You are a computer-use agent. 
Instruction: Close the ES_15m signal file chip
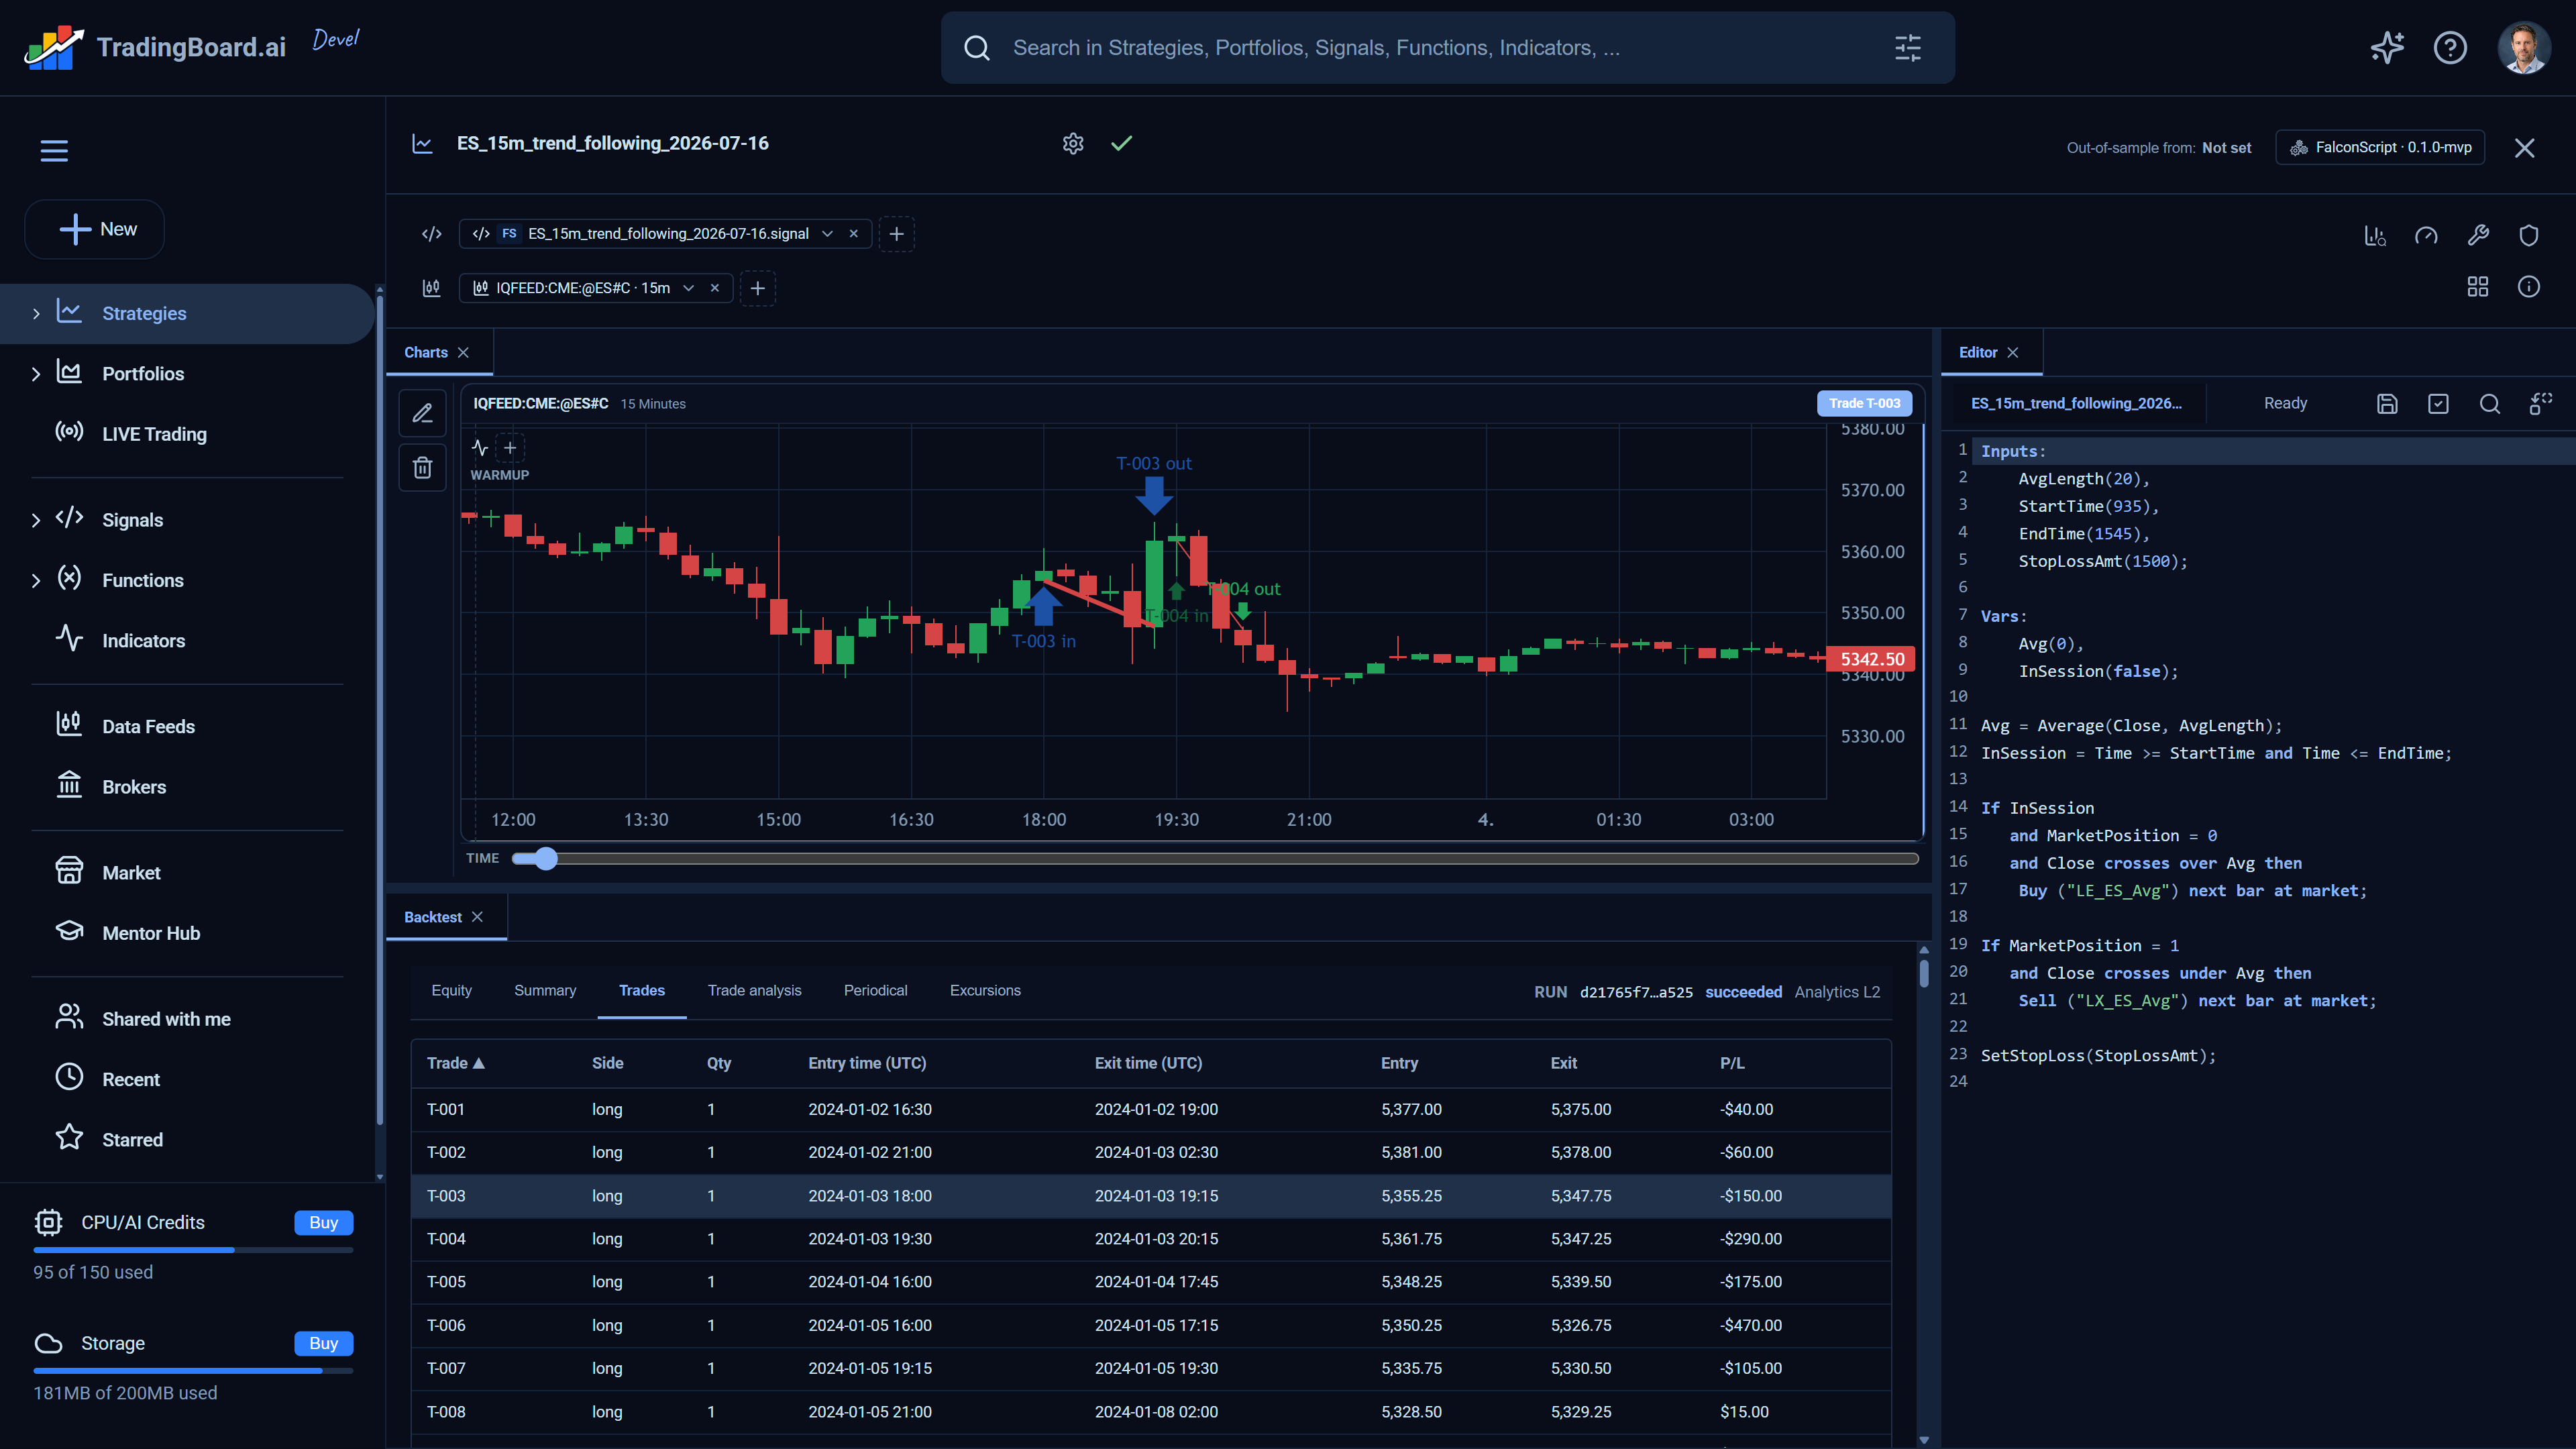854,234
